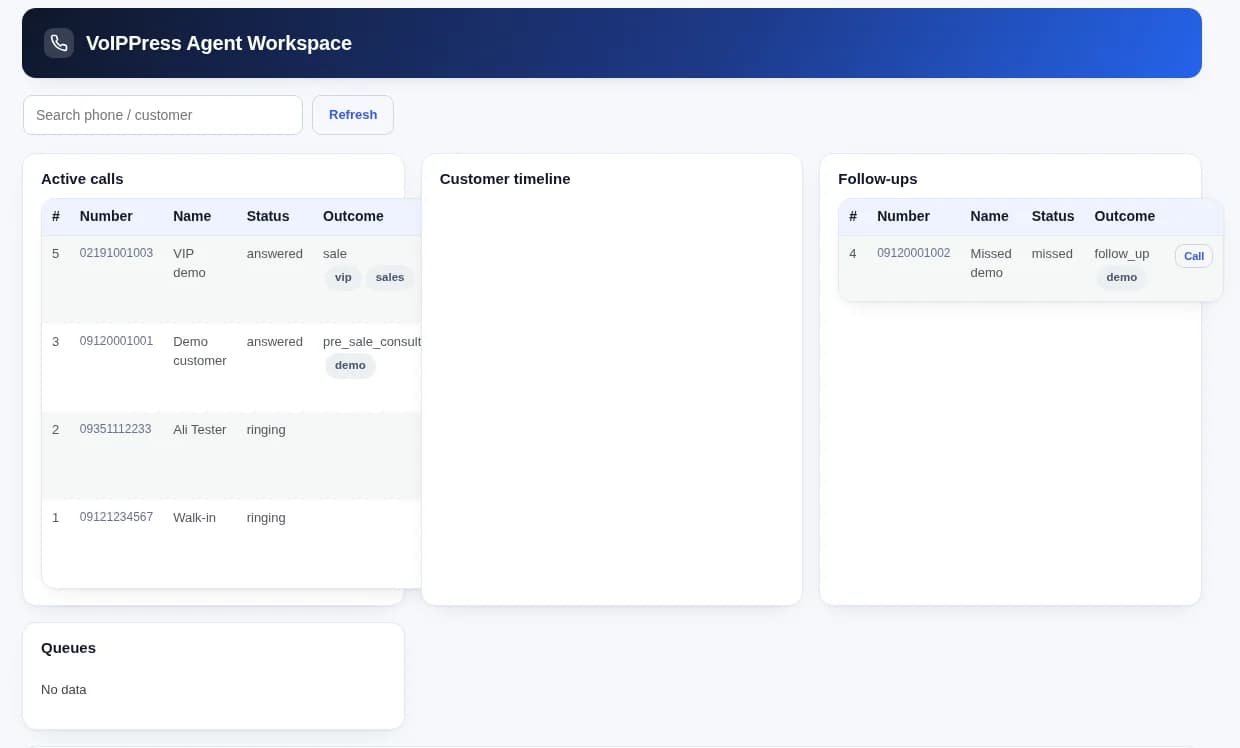Click the sale outcome text
The height and width of the screenshot is (748, 1240).
[335, 253]
